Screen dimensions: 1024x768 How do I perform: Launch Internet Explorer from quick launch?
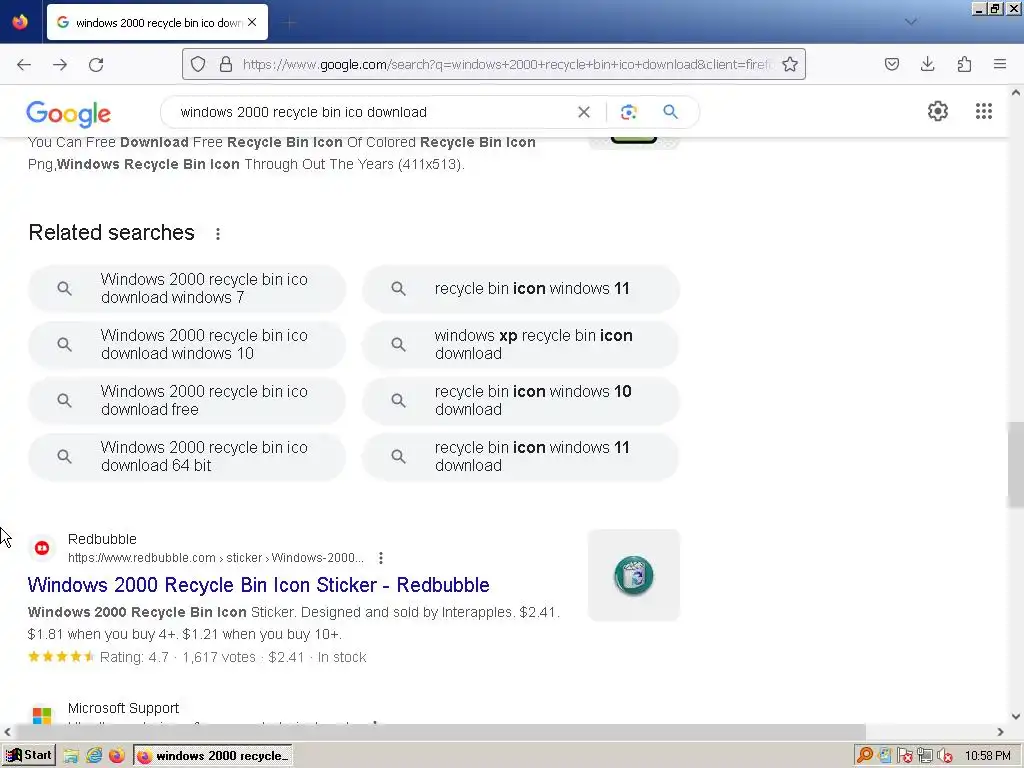pos(94,756)
